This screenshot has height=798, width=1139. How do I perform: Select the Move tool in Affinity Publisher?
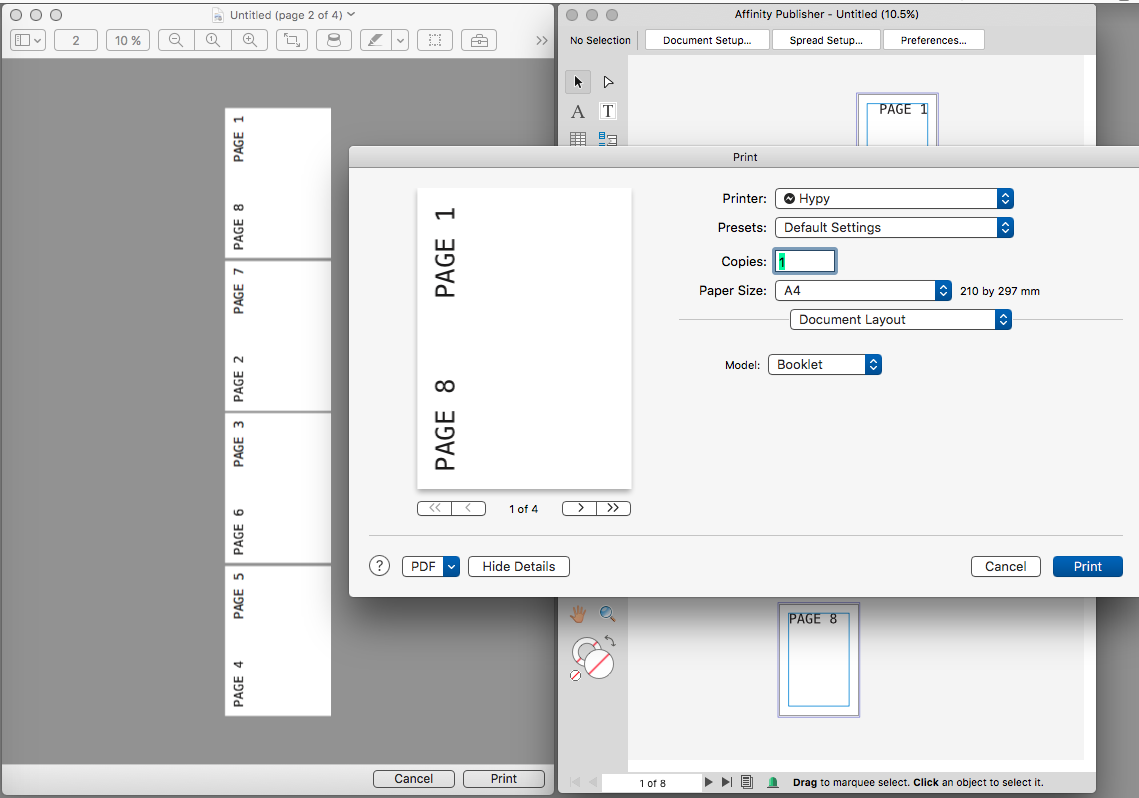click(x=578, y=82)
